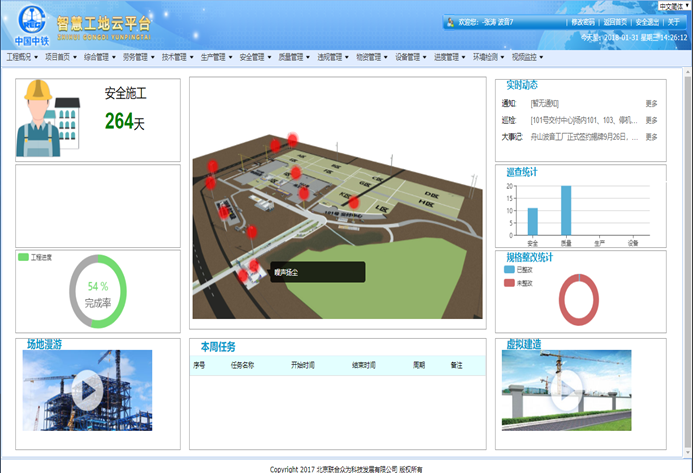Open the 视频监控 menu item
The height and width of the screenshot is (473, 693).
(529, 58)
